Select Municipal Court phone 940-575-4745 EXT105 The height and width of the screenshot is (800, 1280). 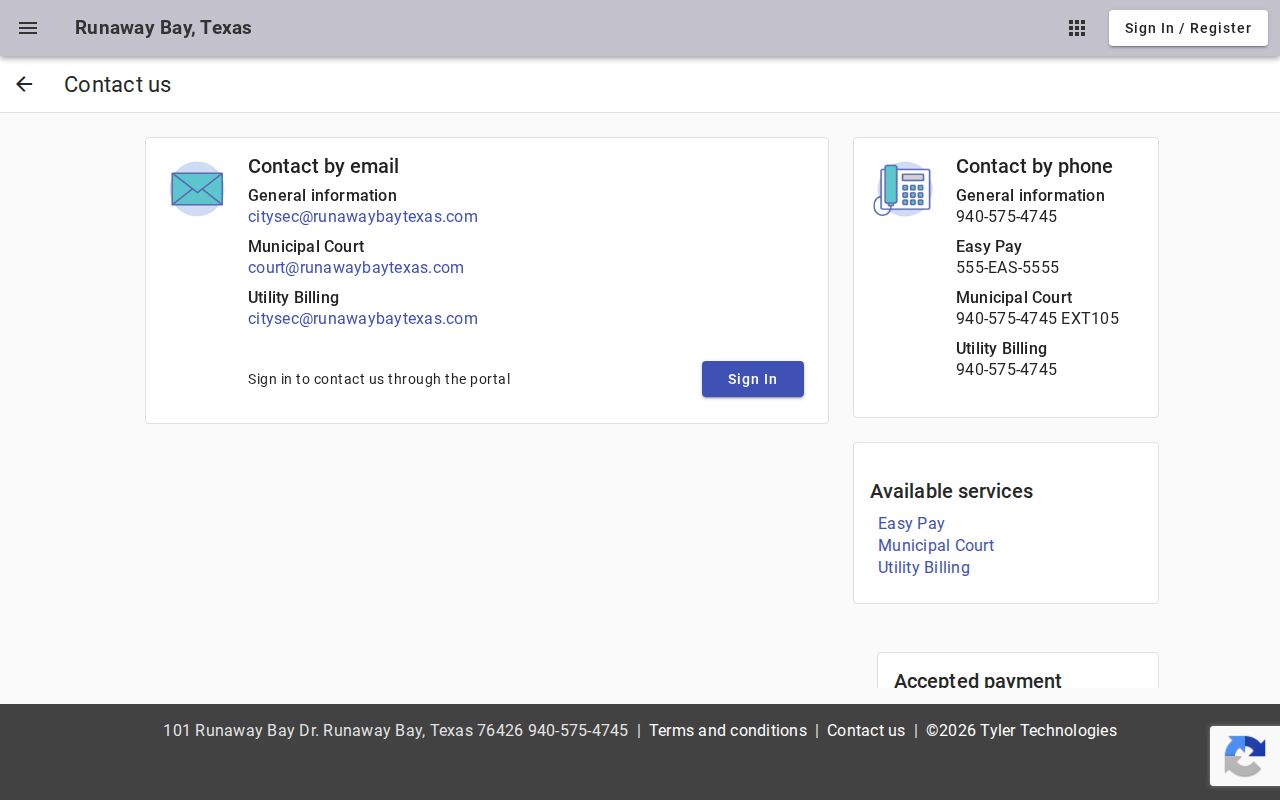(x=1037, y=319)
